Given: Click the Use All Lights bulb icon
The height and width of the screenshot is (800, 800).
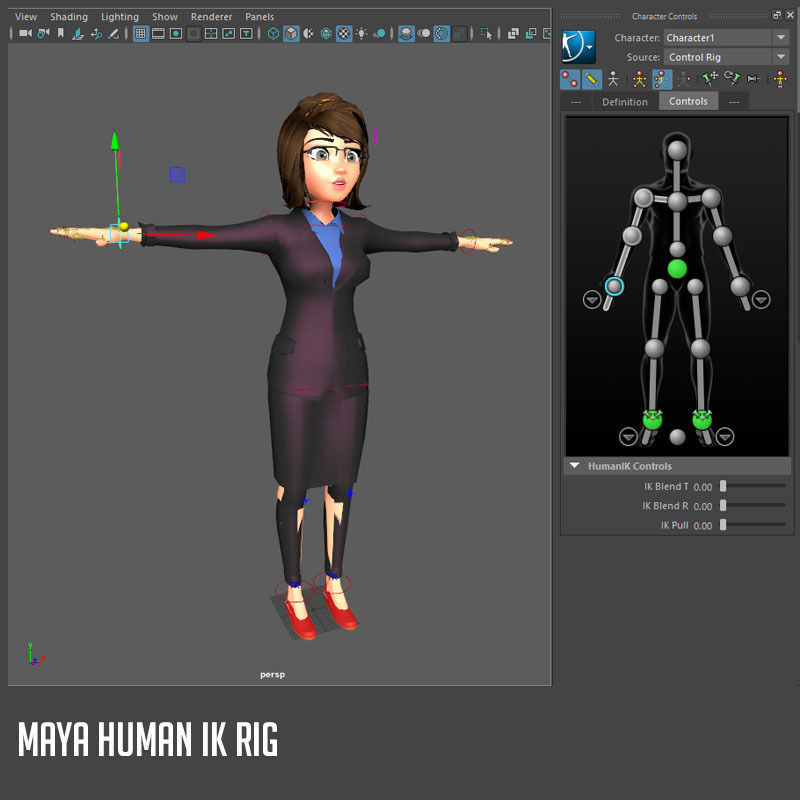Looking at the screenshot, I should tap(362, 34).
